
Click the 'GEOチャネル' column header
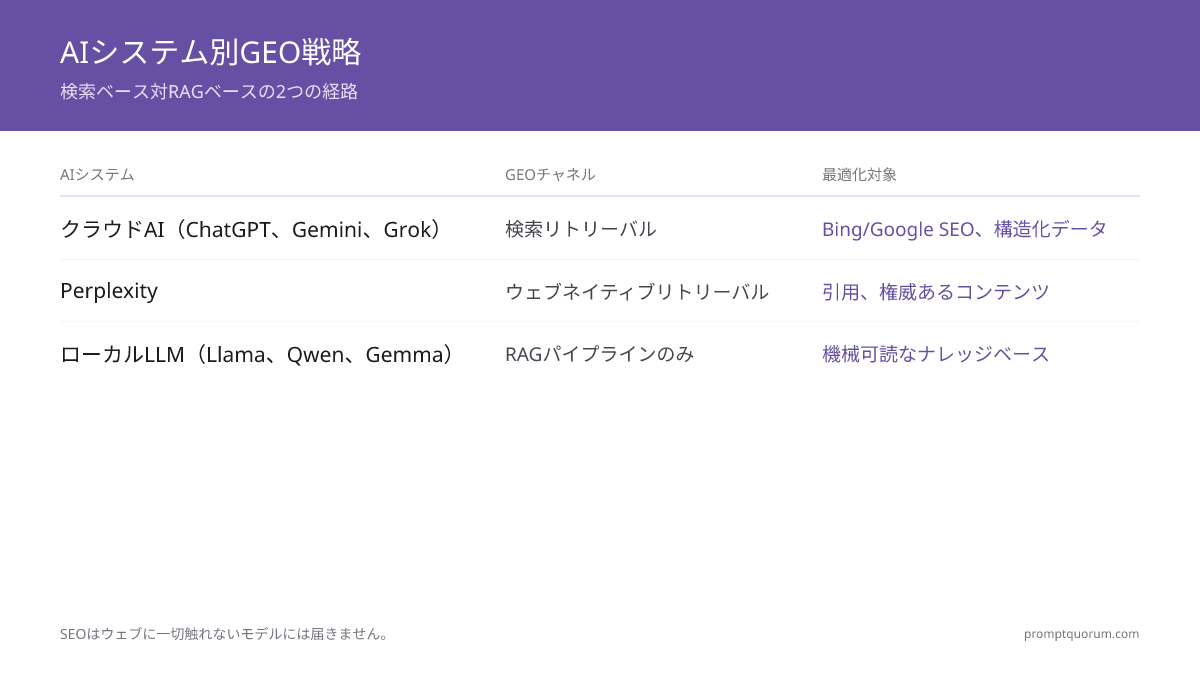[550, 175]
